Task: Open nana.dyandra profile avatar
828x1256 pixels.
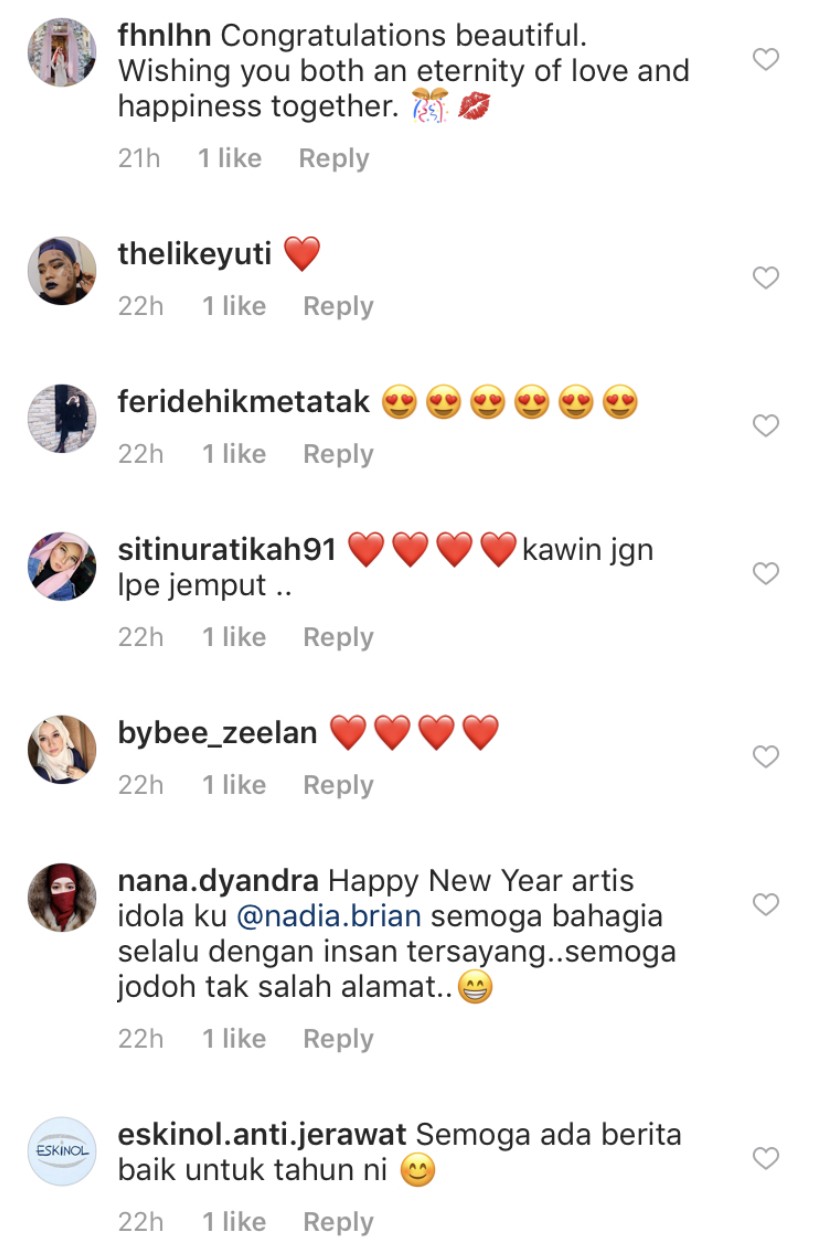Action: [x=62, y=897]
